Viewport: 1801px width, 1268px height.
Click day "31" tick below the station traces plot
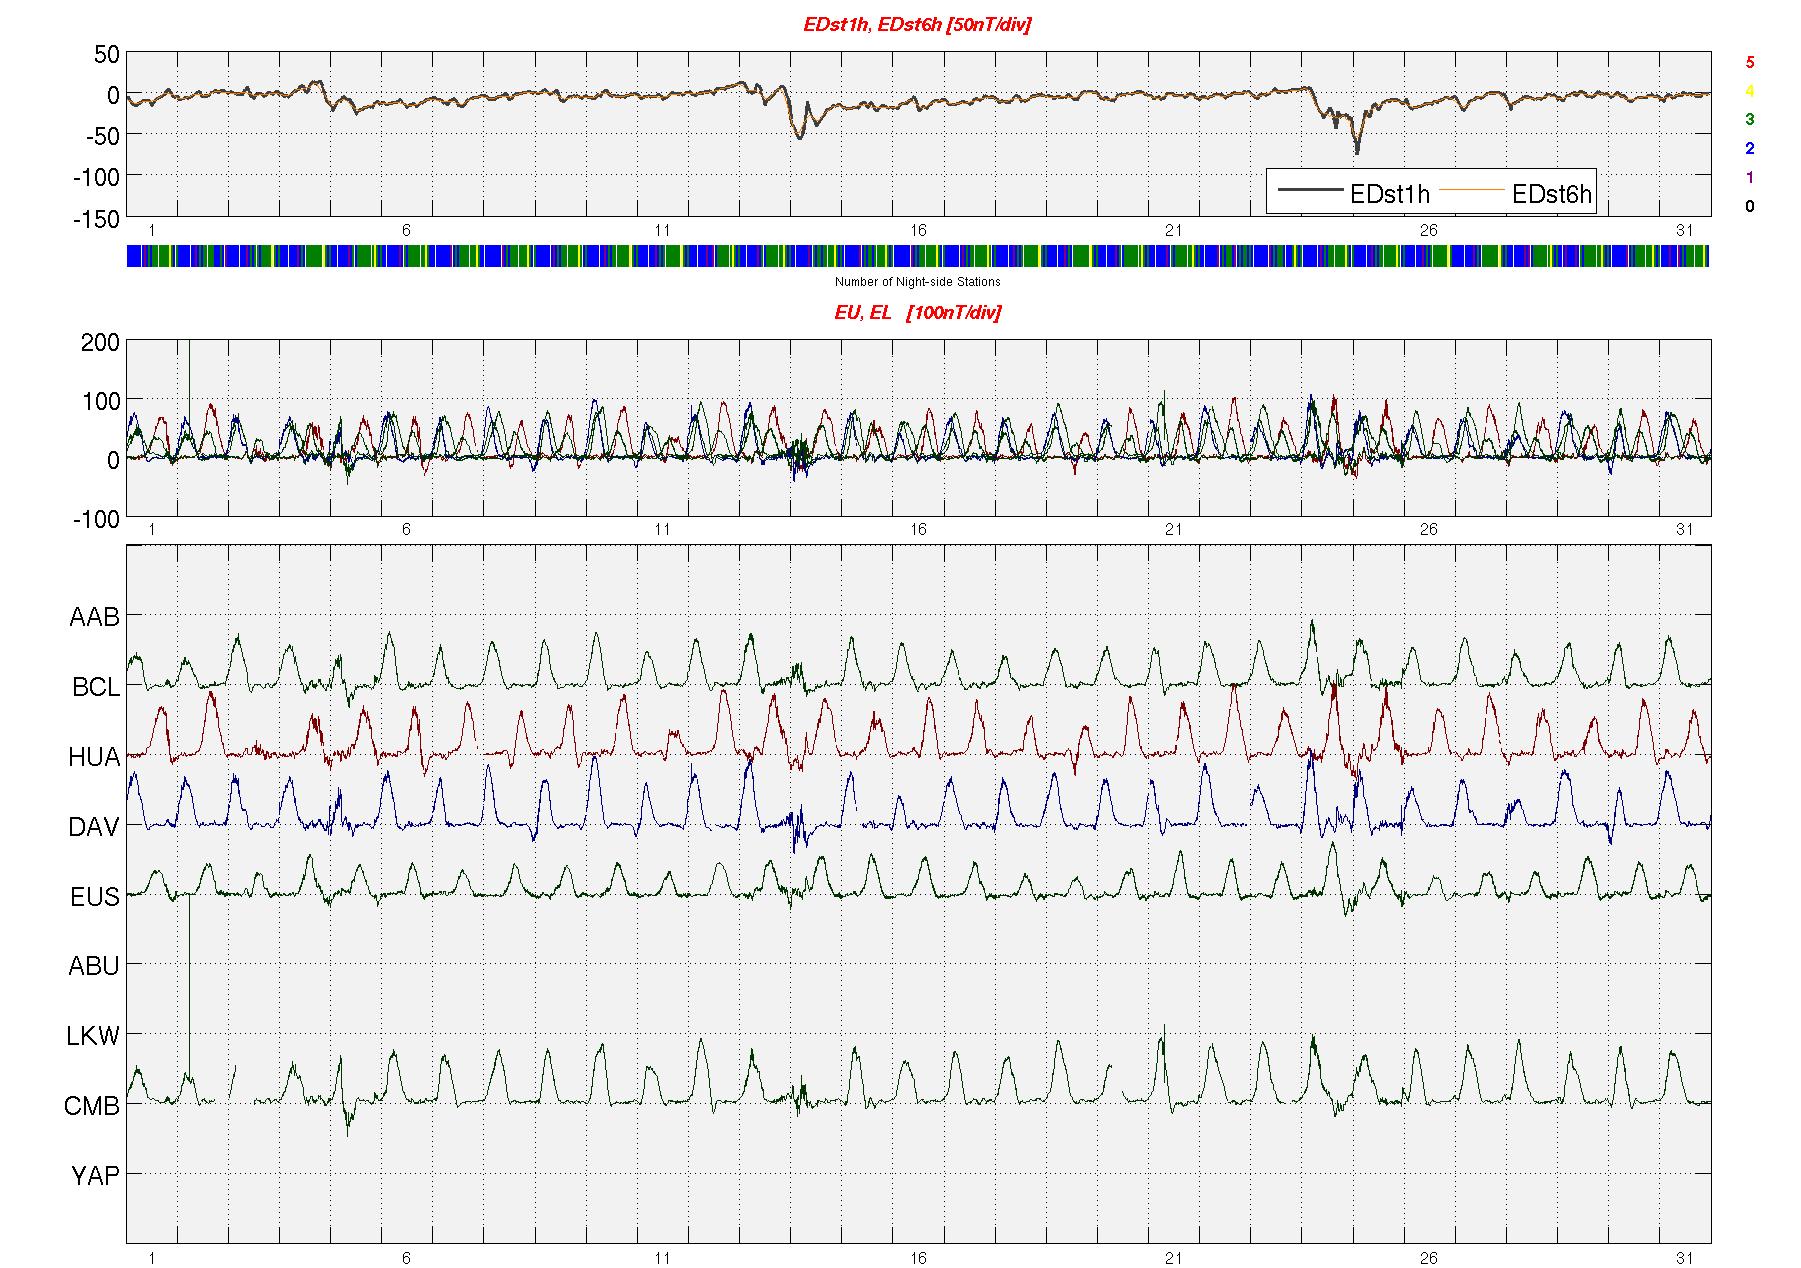(1685, 1257)
